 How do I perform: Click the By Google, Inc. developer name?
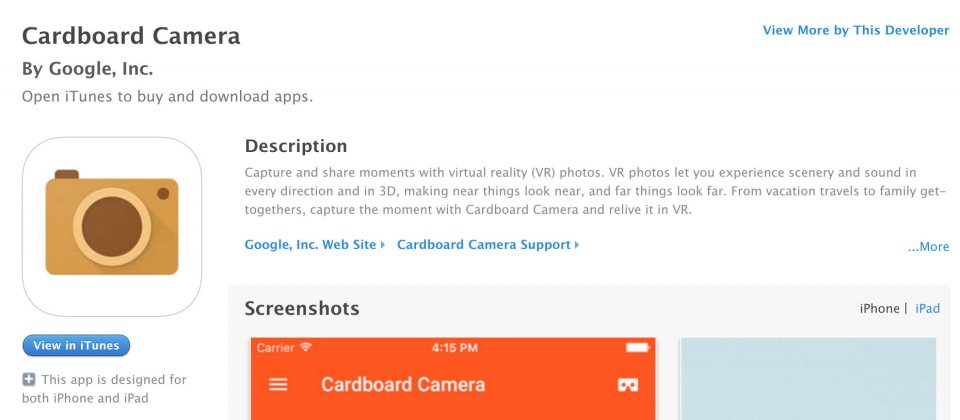pos(87,69)
